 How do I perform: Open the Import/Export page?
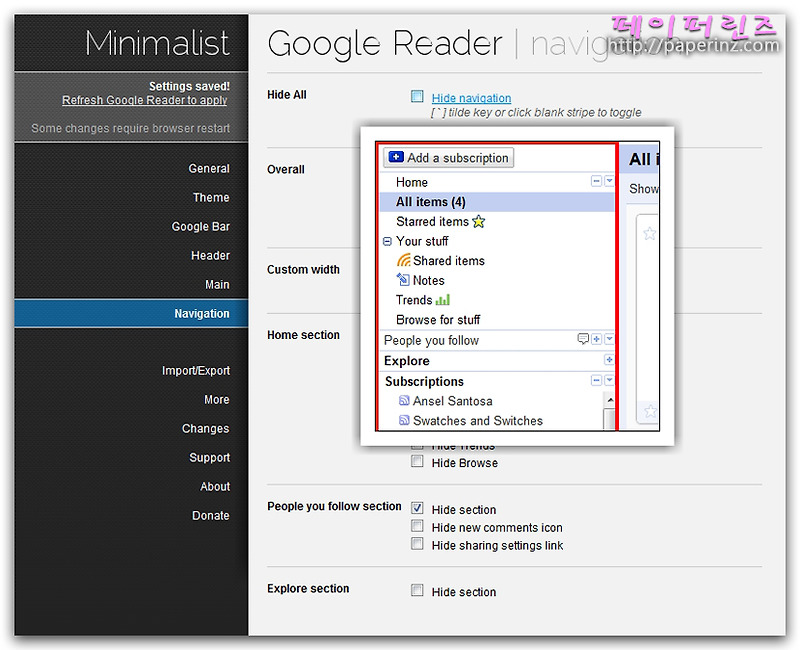196,370
